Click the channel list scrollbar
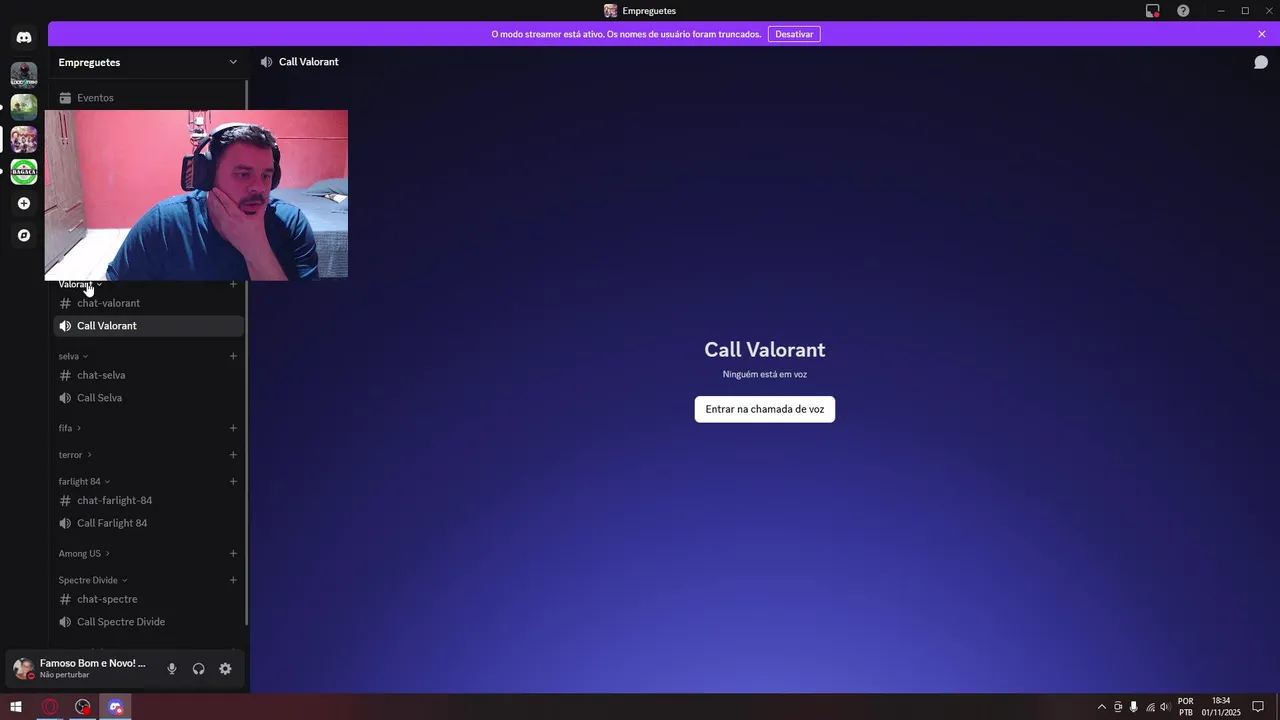This screenshot has width=1280, height=720. [246, 354]
